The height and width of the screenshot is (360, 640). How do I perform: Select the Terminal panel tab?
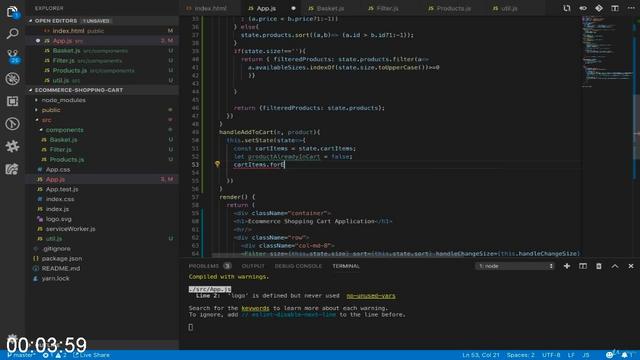pyautogui.click(x=346, y=266)
